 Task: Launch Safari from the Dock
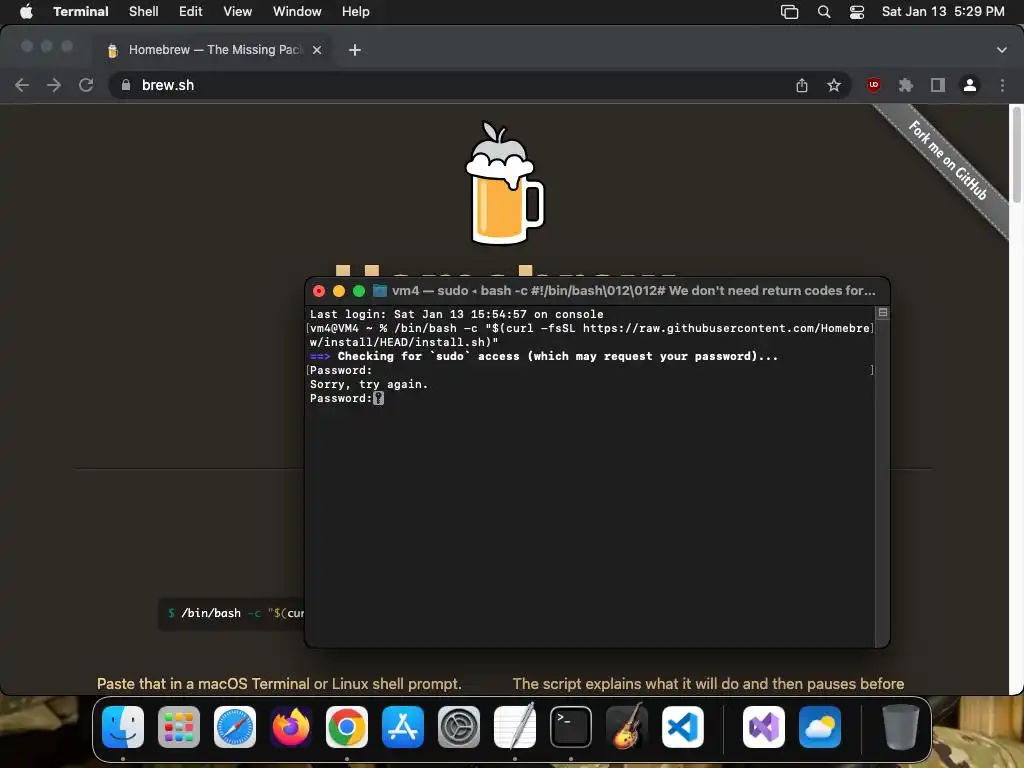pyautogui.click(x=235, y=727)
